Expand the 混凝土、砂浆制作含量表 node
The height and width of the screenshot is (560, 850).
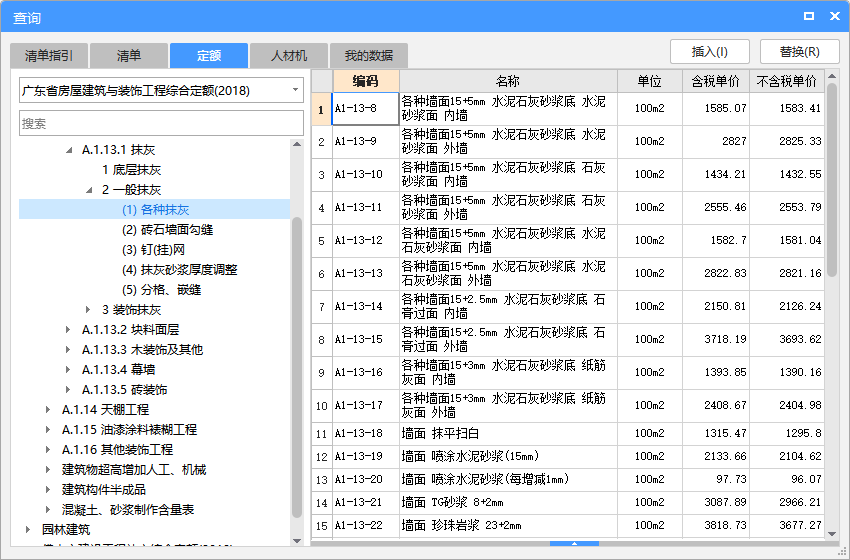(x=48, y=510)
